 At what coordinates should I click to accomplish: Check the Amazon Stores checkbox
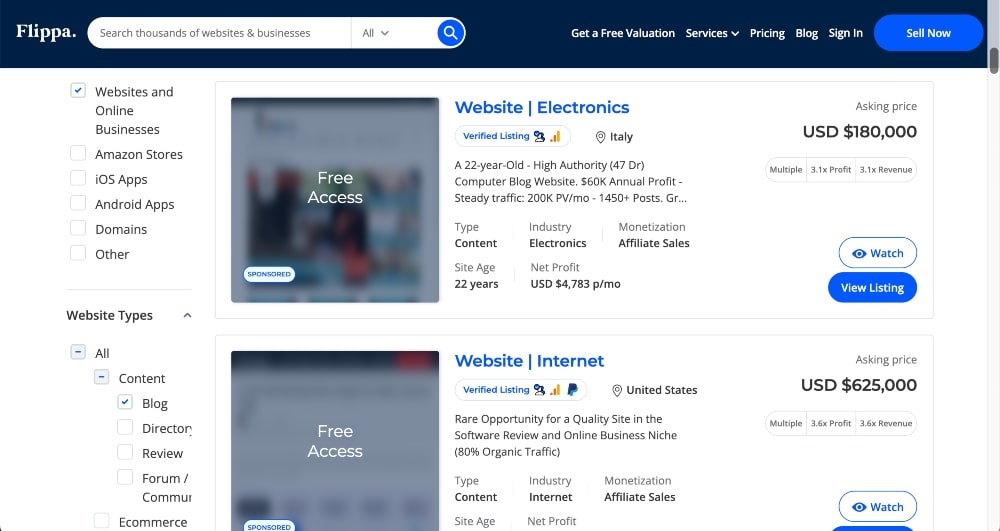(x=78, y=153)
